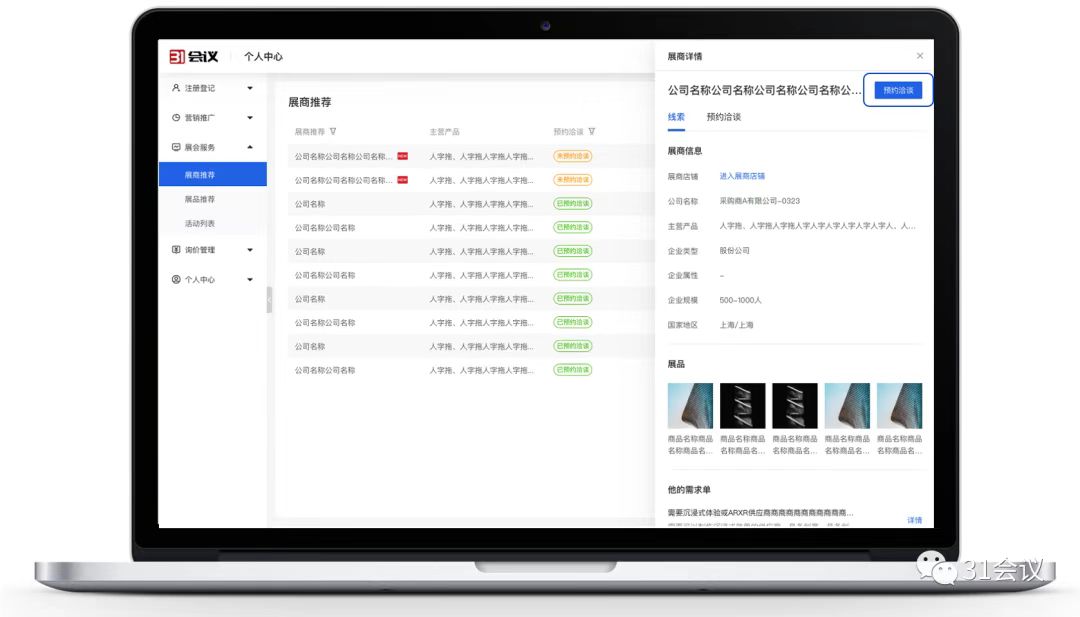This screenshot has width=1080, height=617.
Task: Expand the 注册登记 menu arrow
Action: 250,88
